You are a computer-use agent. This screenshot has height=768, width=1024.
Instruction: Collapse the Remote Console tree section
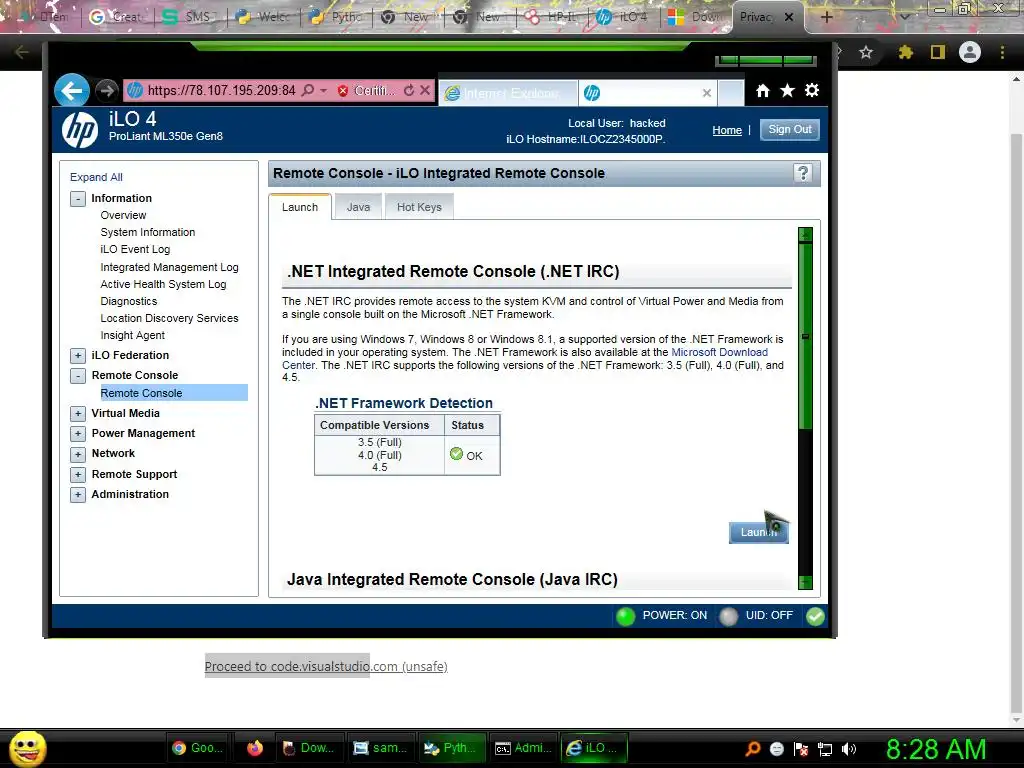click(78, 376)
